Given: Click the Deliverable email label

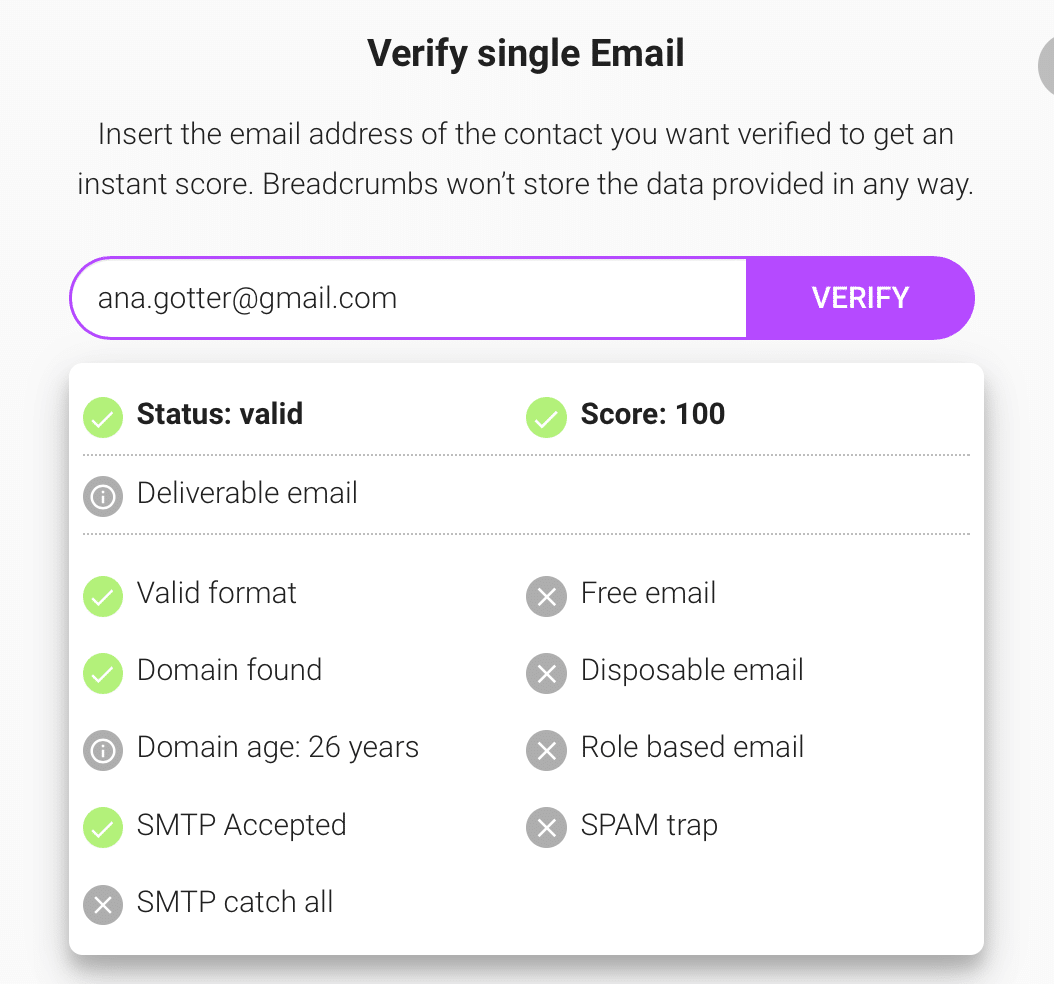Looking at the screenshot, I should [x=247, y=493].
